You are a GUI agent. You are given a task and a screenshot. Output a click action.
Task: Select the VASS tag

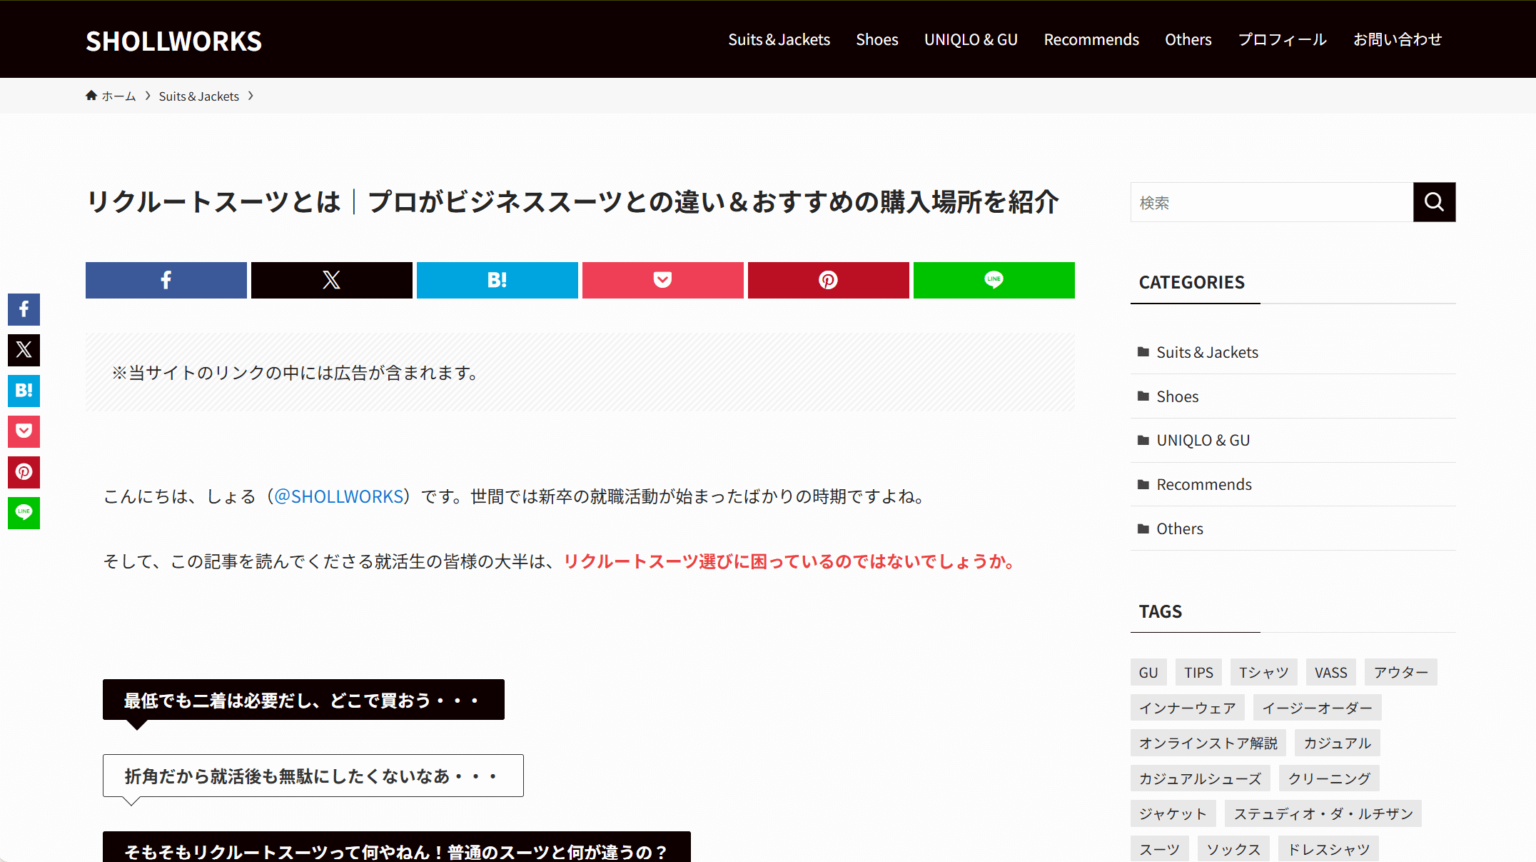click(x=1331, y=672)
